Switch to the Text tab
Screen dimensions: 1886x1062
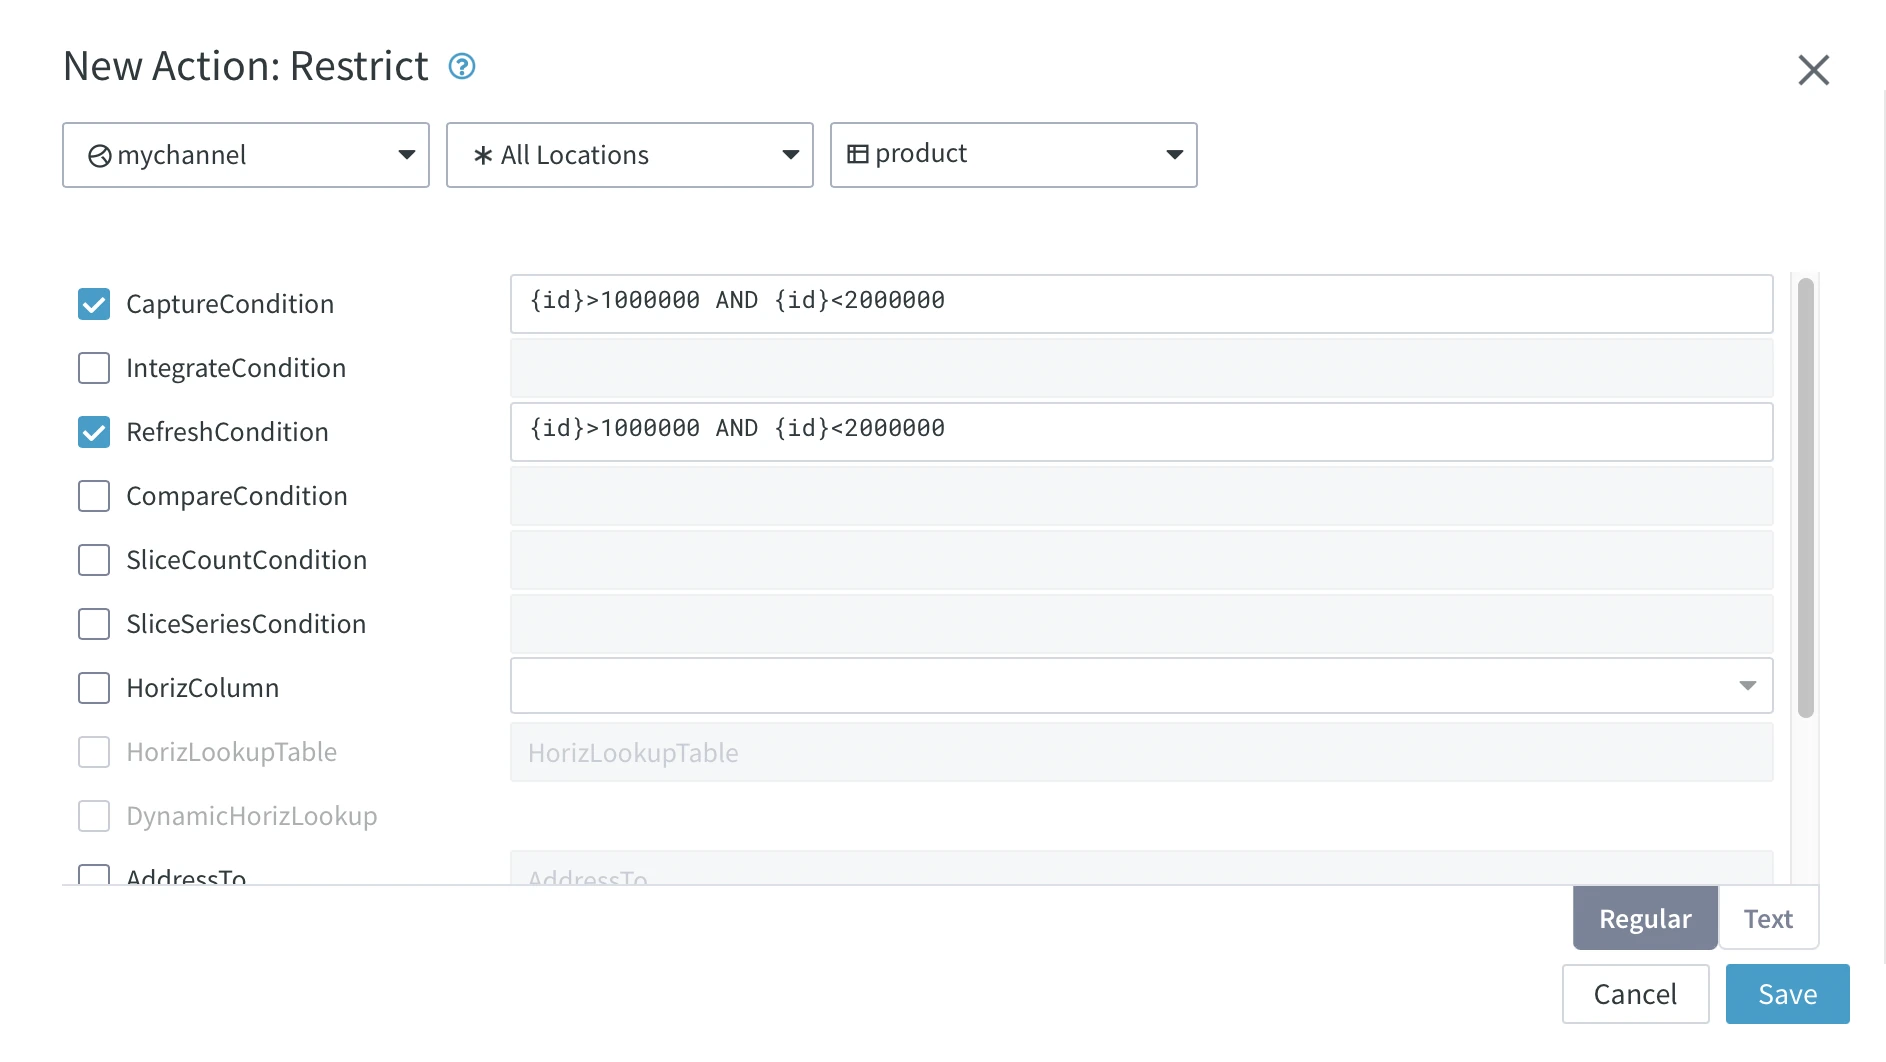point(1768,918)
